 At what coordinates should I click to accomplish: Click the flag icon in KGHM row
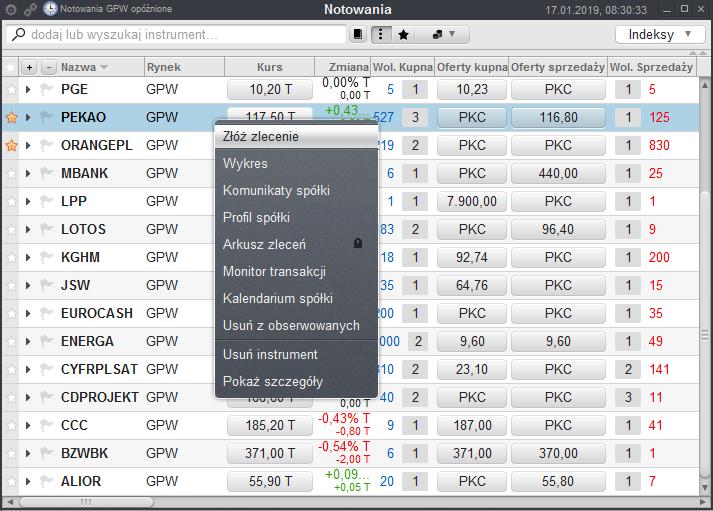46,257
